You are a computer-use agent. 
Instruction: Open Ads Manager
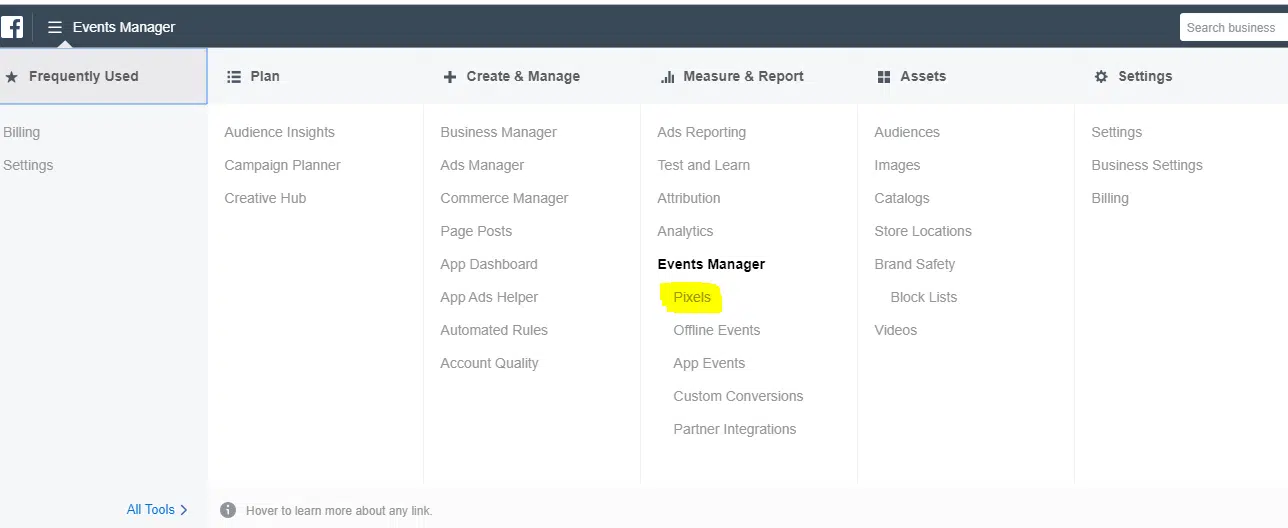(482, 165)
